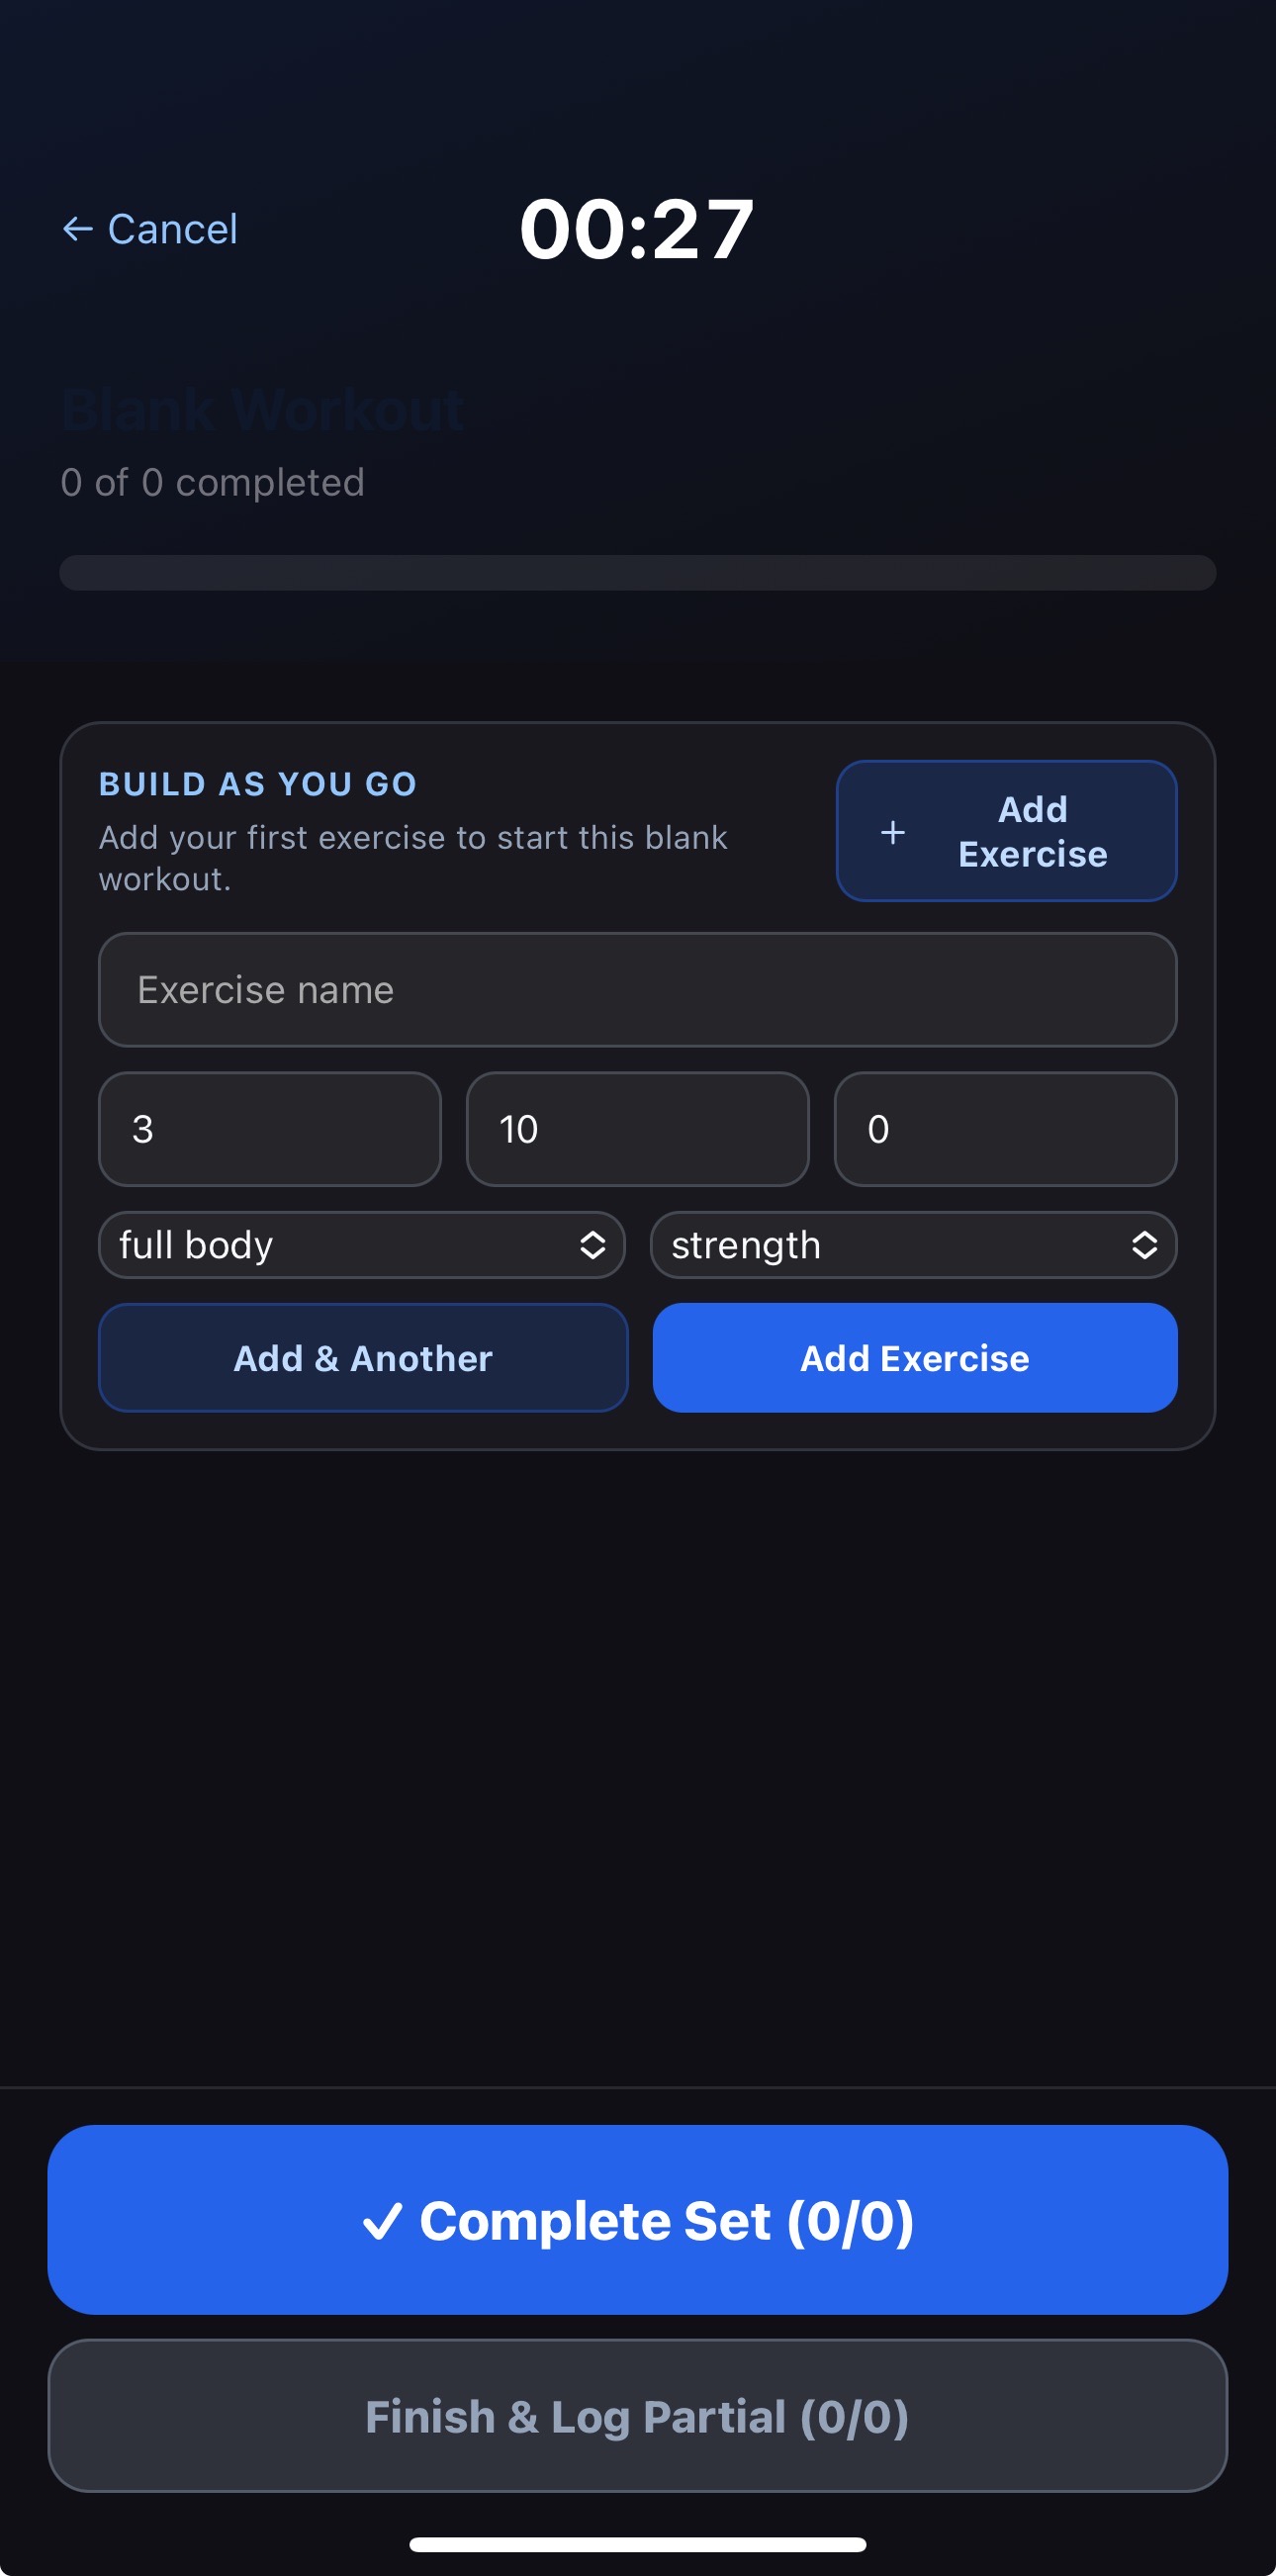1276x2576 pixels.
Task: Choose Finish & Log Partial (0/0)
Action: (638, 2417)
